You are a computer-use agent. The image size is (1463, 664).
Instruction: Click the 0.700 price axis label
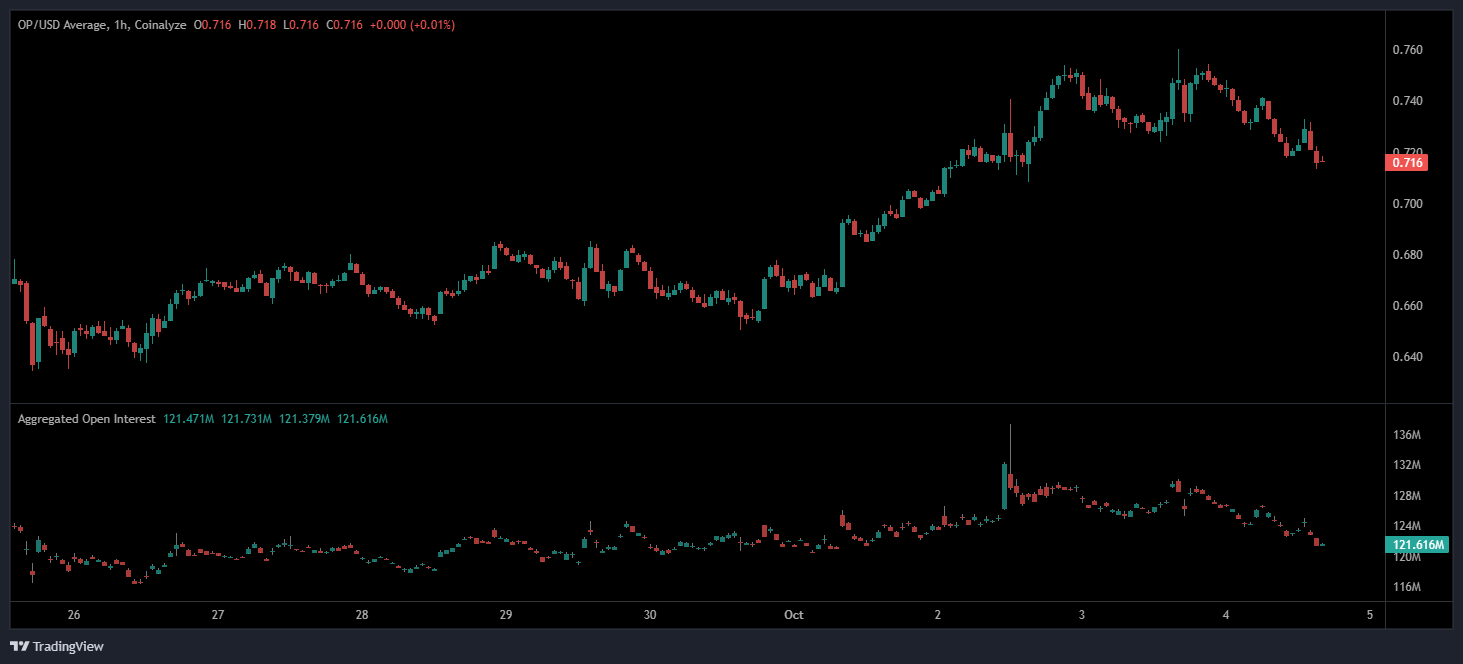click(x=1407, y=204)
